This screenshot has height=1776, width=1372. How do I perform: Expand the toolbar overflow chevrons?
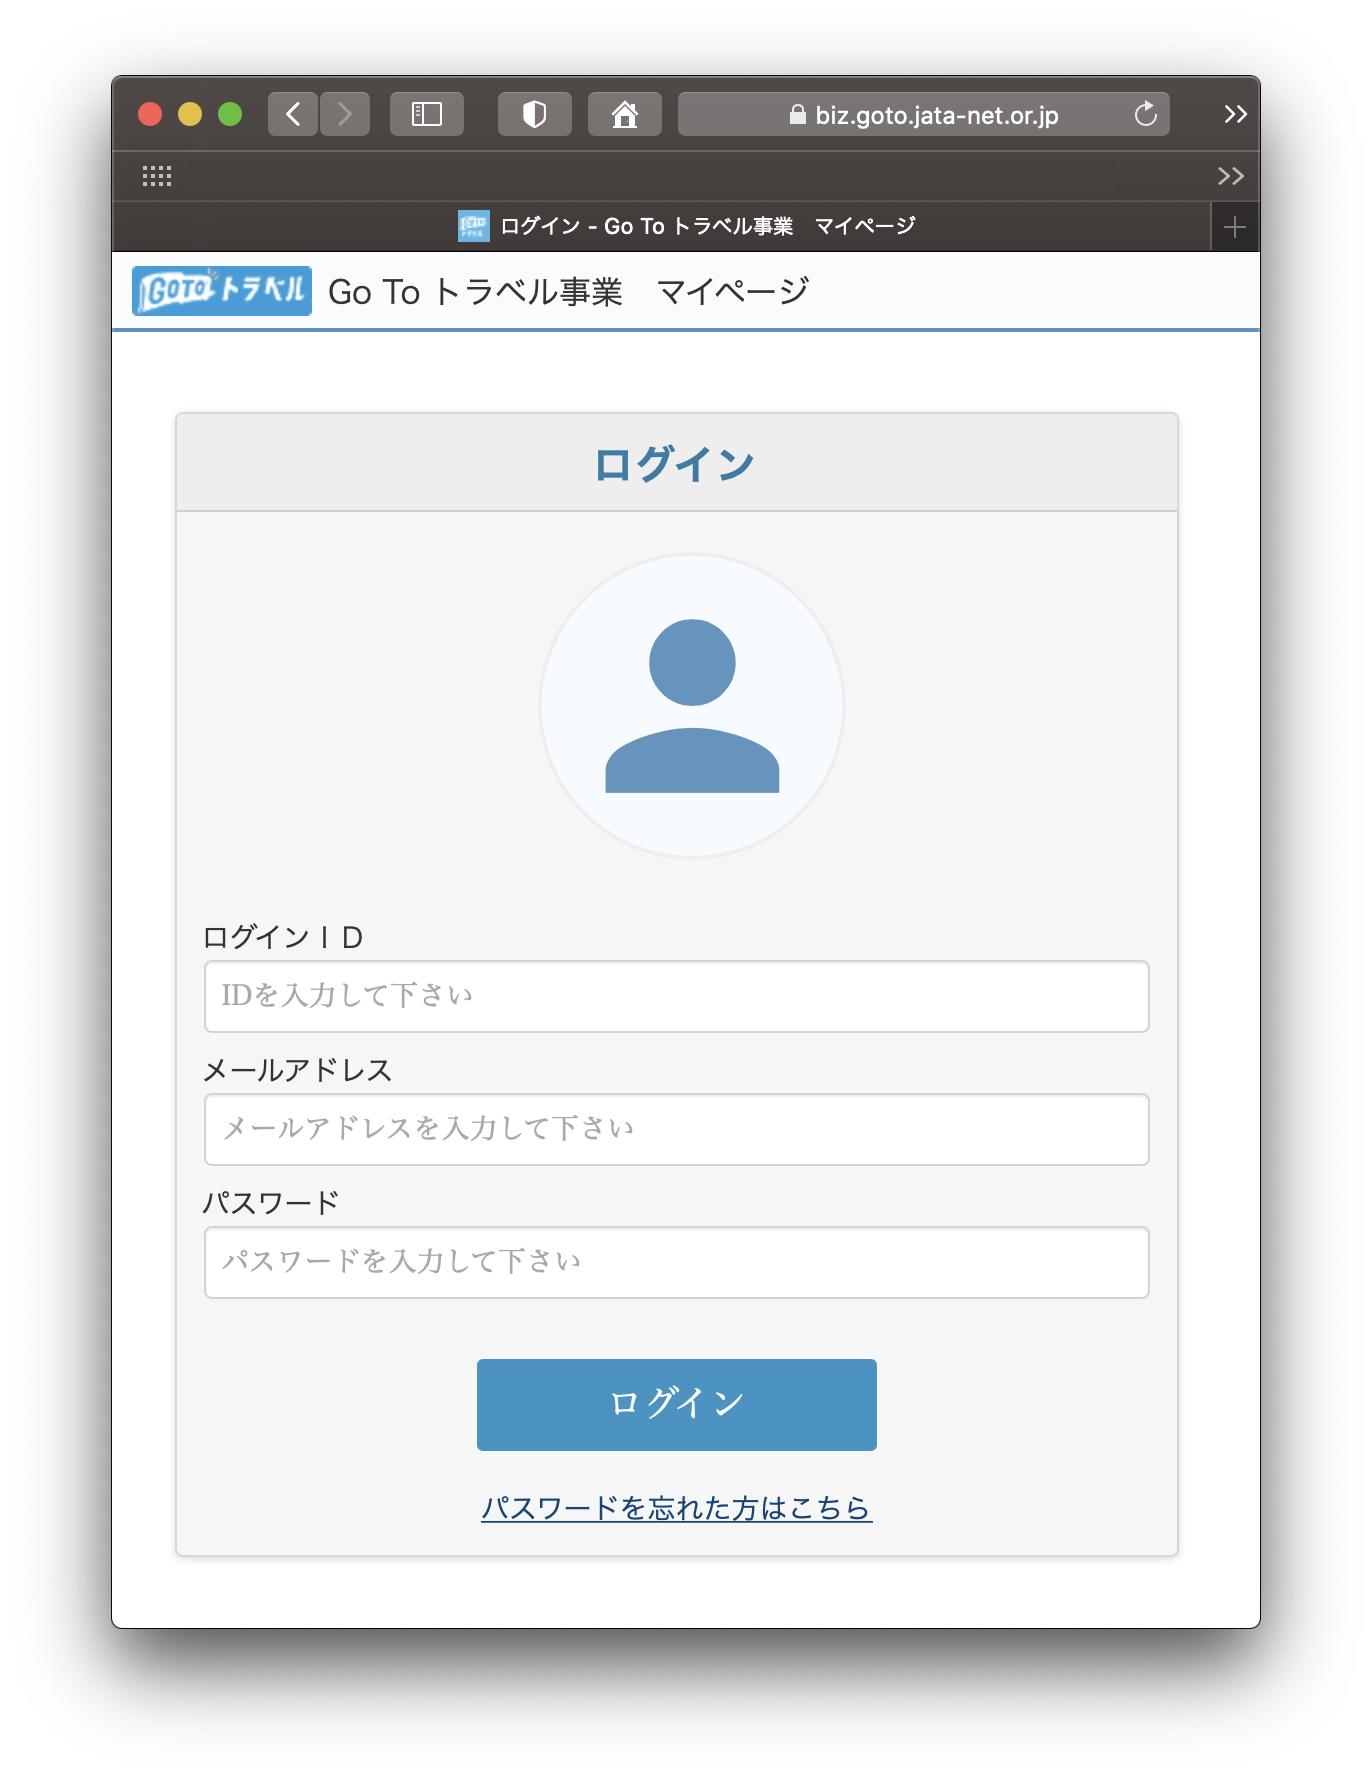tap(1235, 114)
